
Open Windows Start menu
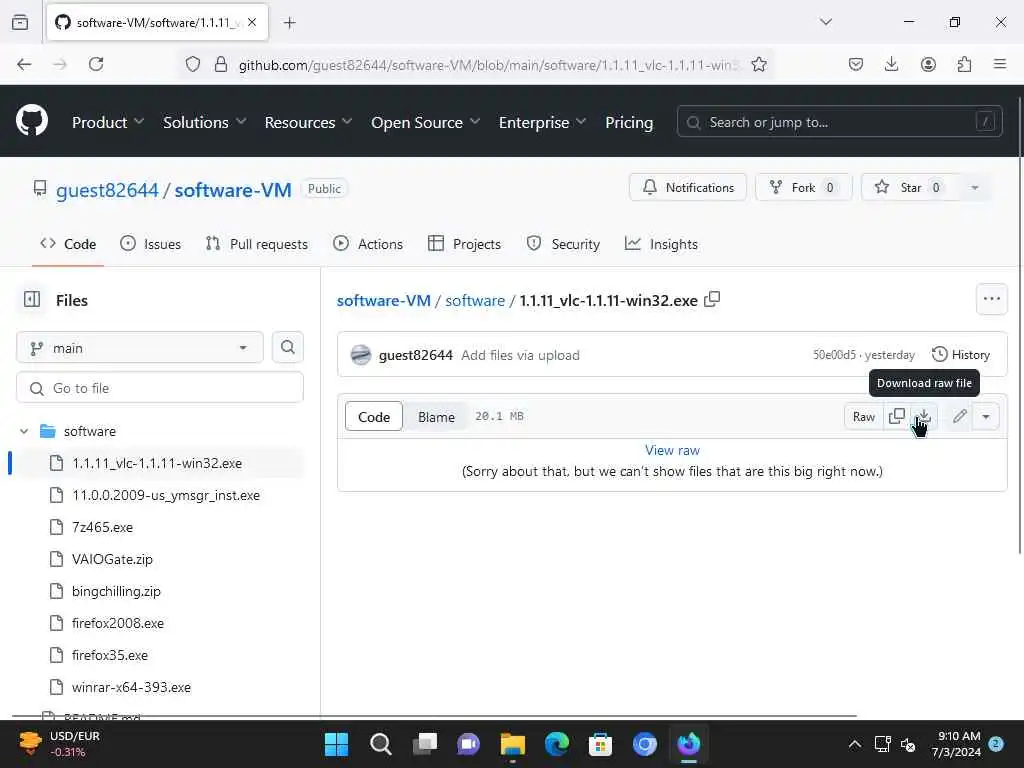click(x=337, y=744)
